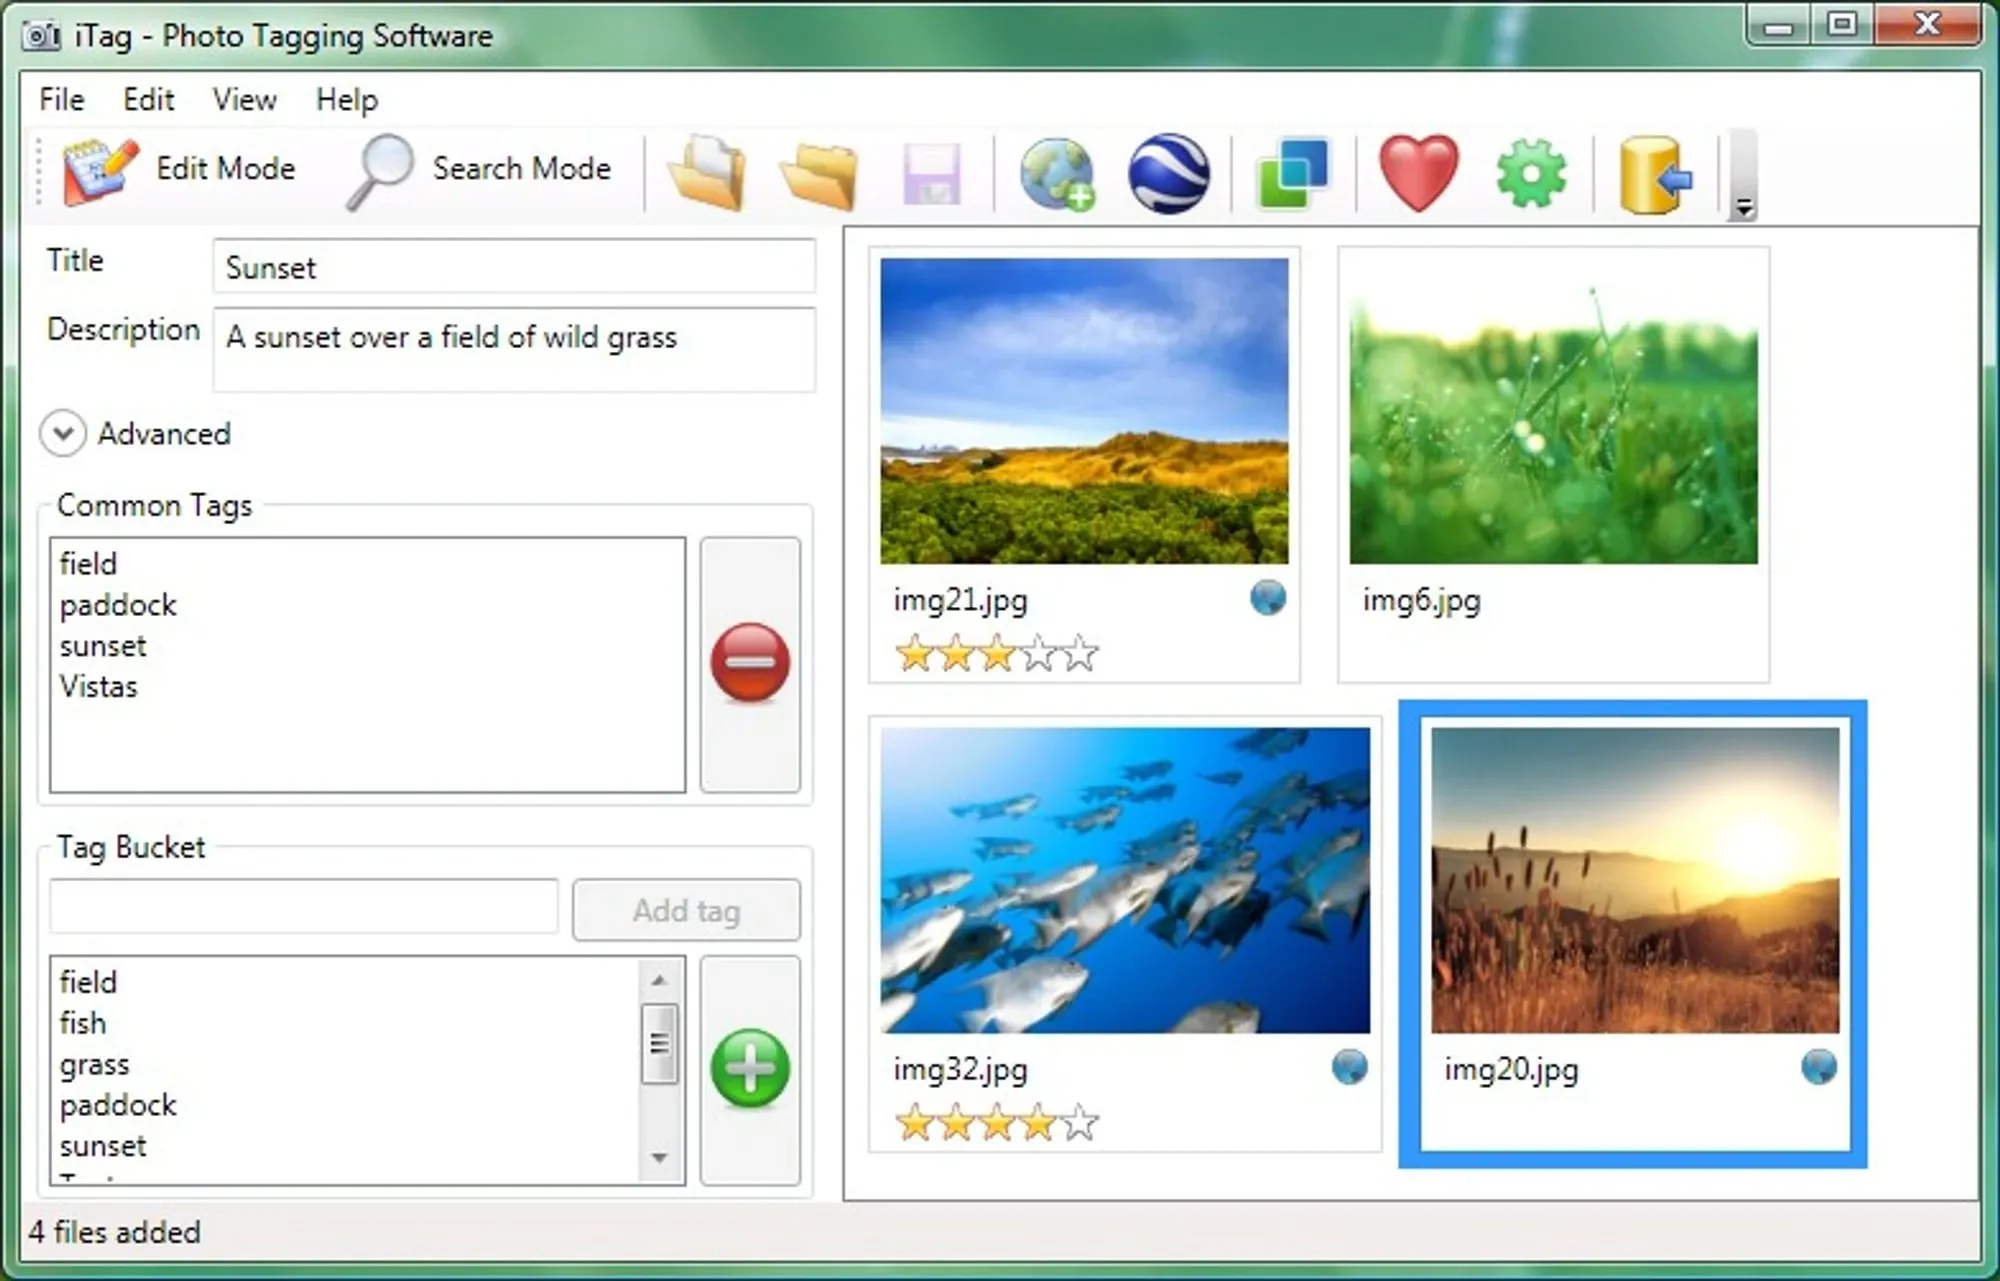
Task: Click the green plus add-tag button
Action: tap(750, 1069)
